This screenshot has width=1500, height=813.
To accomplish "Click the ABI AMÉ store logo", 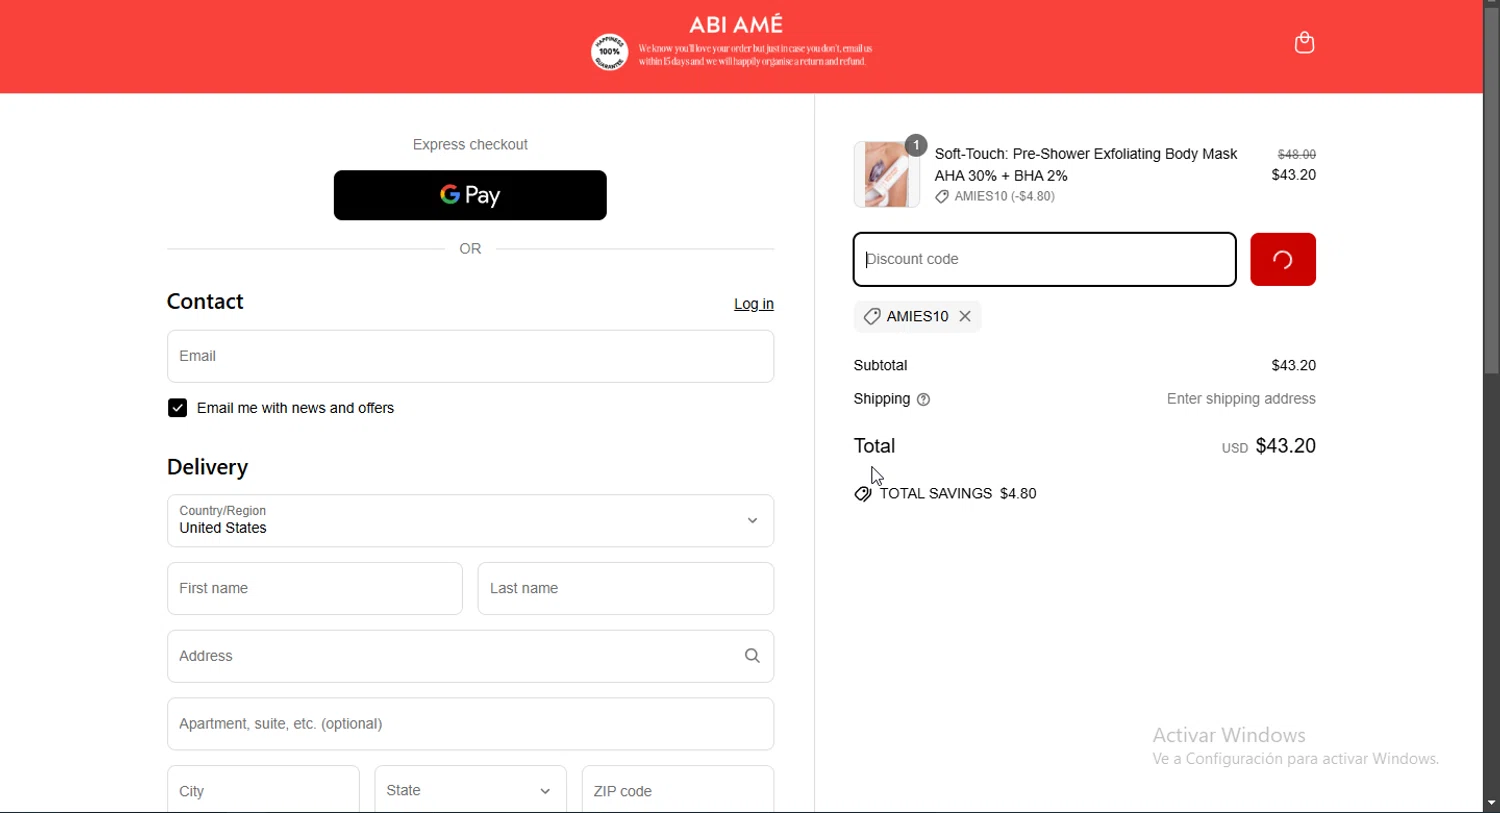I will [x=737, y=24].
